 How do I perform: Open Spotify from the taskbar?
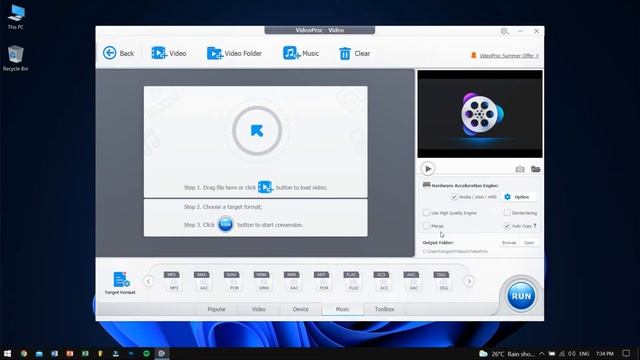pos(147,353)
